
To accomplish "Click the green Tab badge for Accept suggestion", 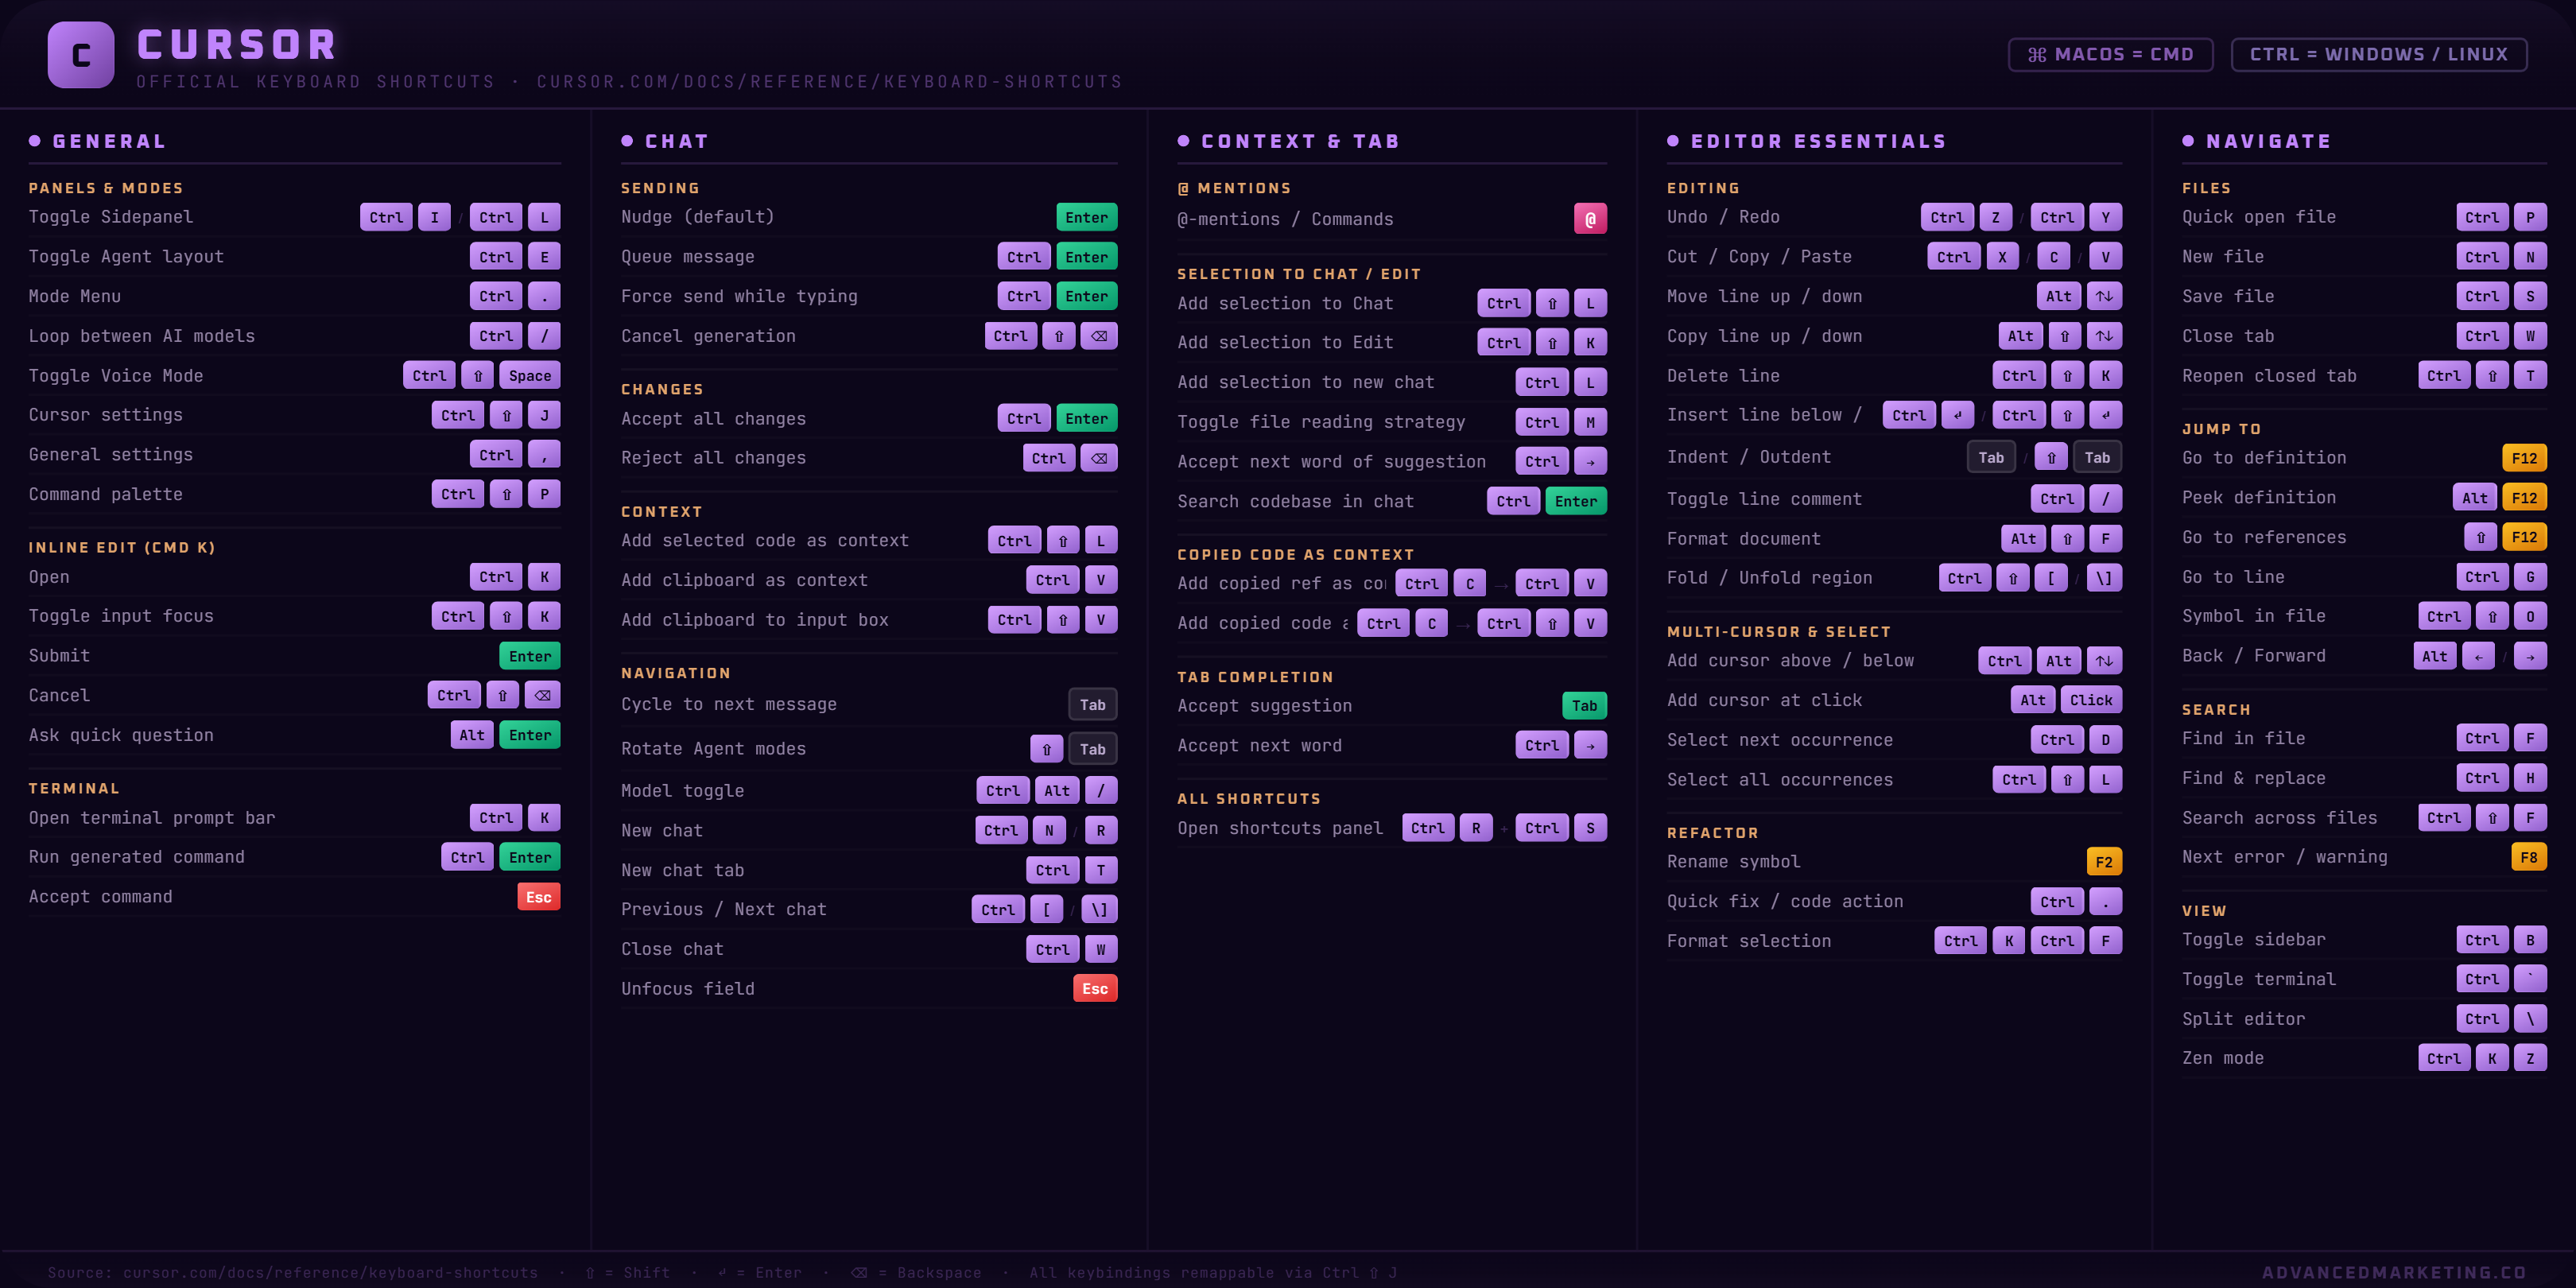I will pos(1585,705).
